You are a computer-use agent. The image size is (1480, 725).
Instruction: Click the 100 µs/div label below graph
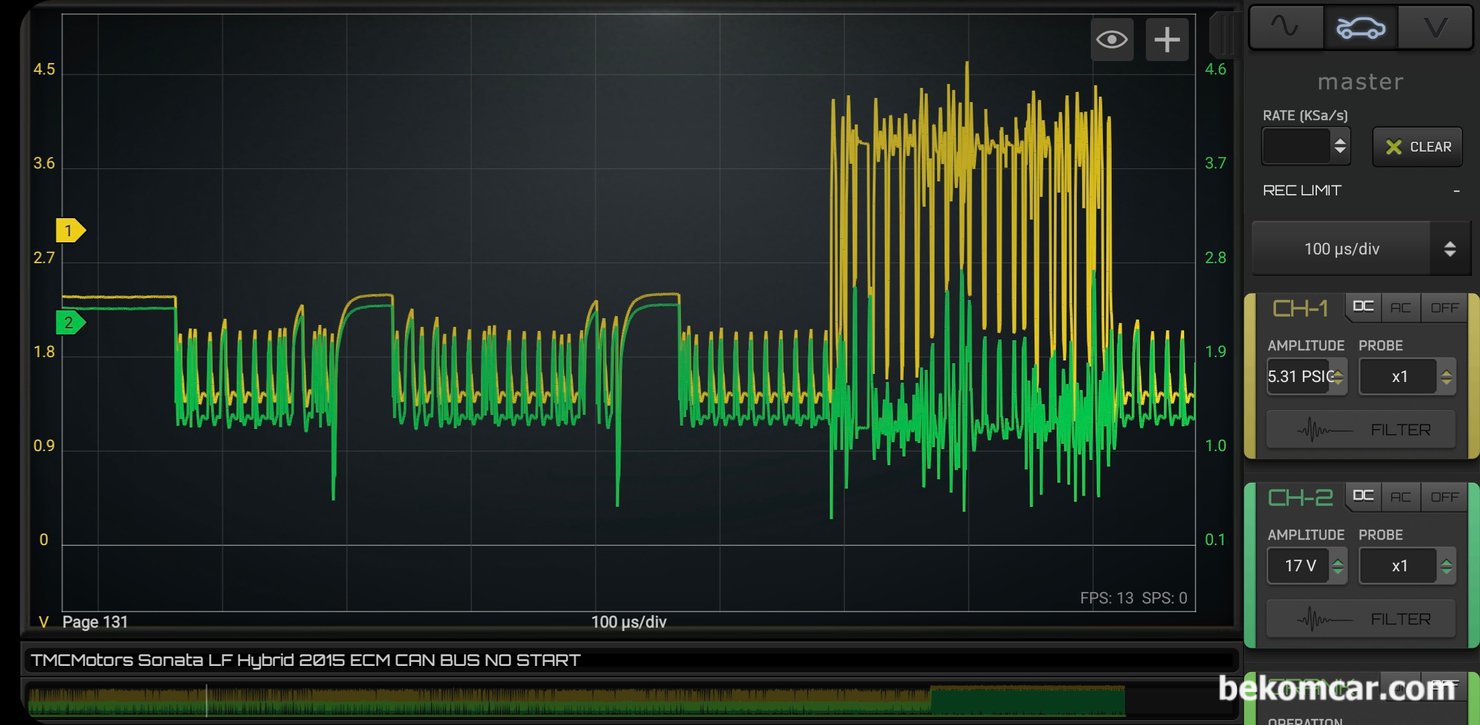click(x=629, y=622)
